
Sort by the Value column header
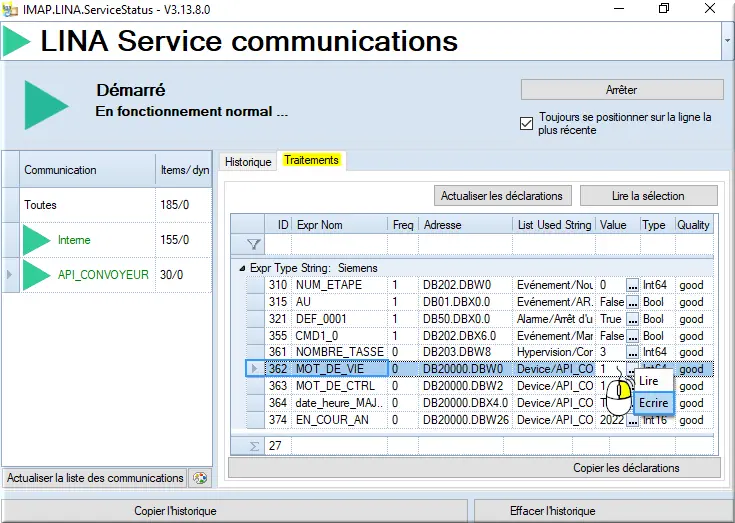(x=617, y=225)
